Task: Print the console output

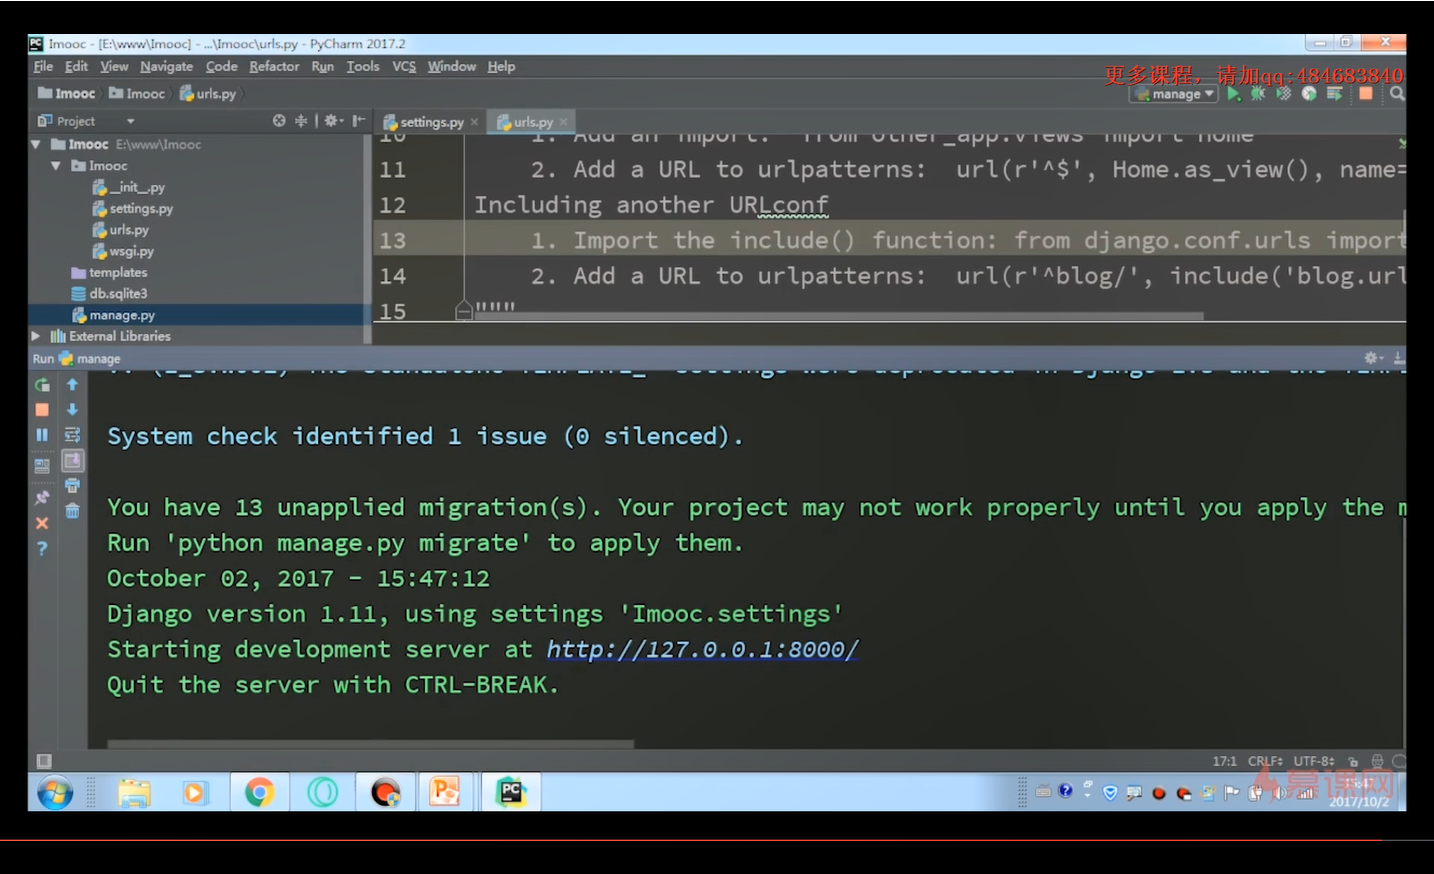Action: pyautogui.click(x=72, y=486)
